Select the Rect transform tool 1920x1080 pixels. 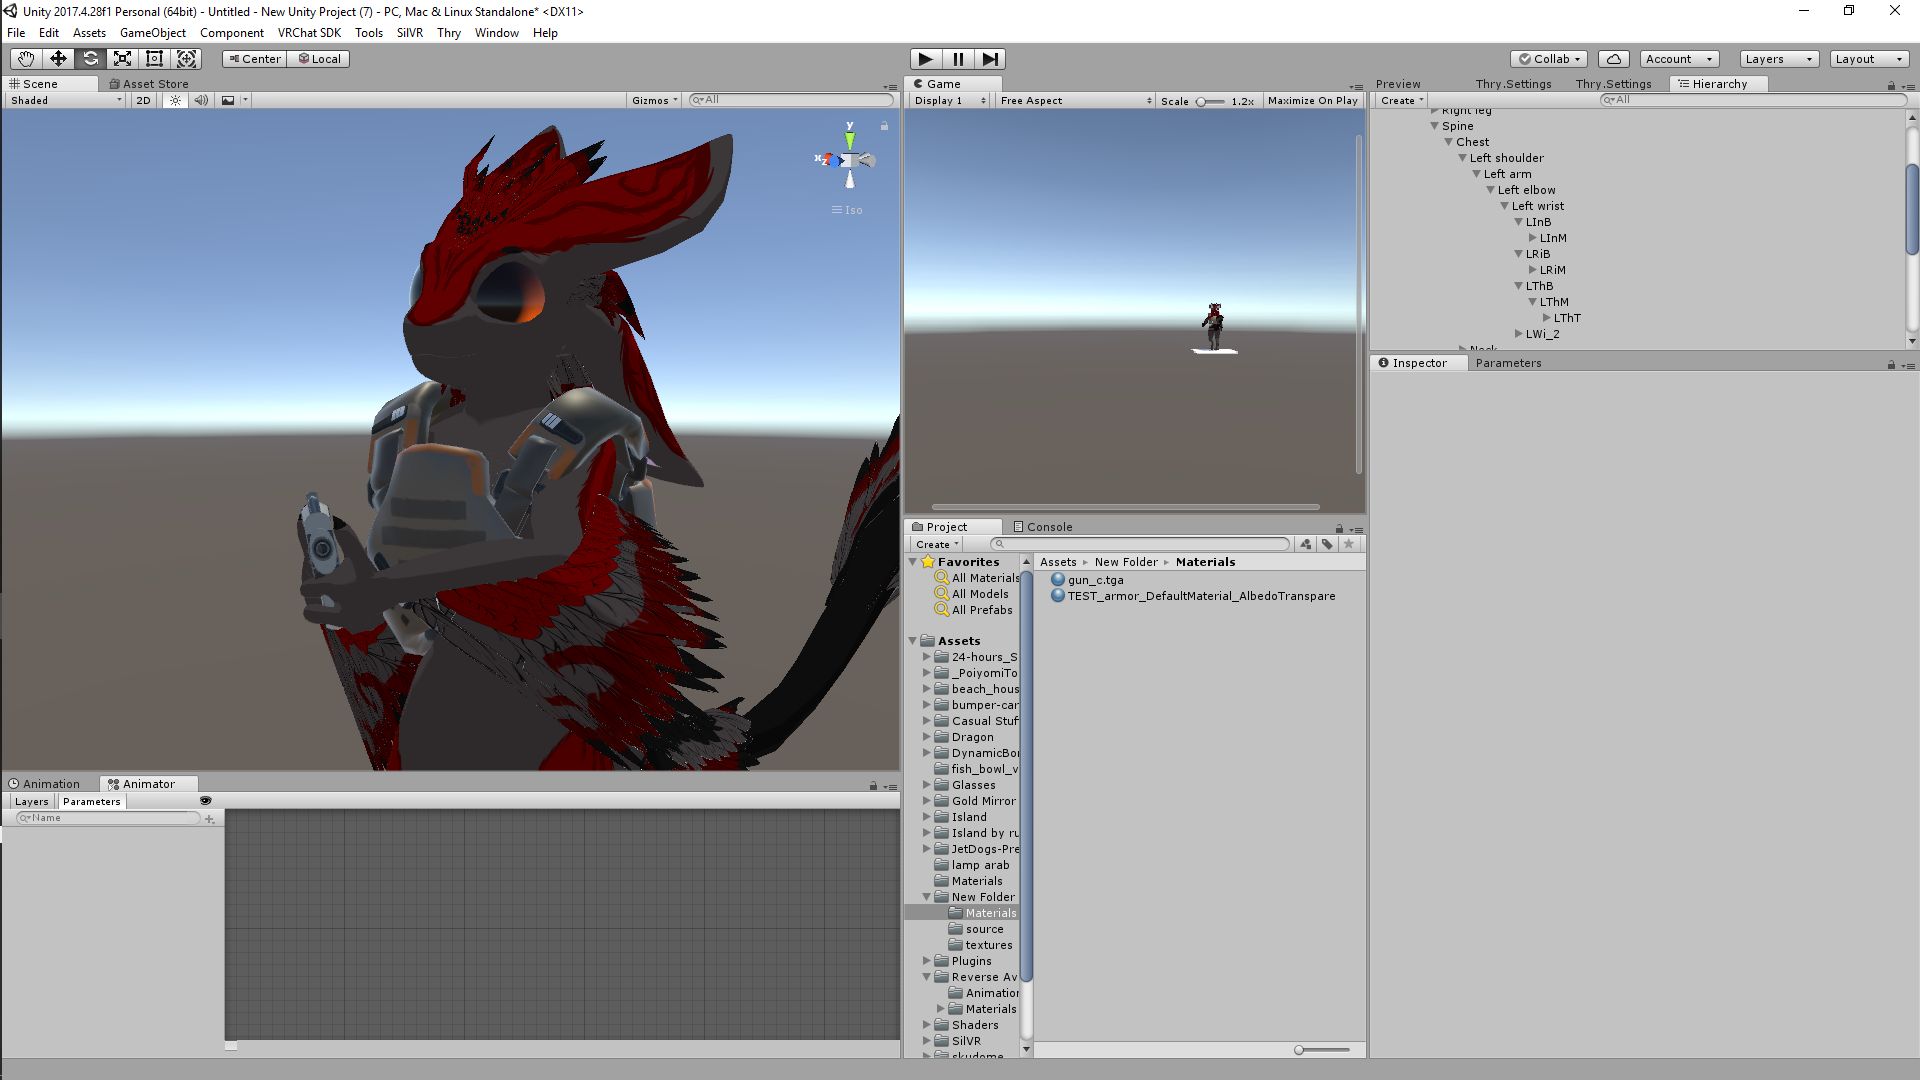click(154, 59)
